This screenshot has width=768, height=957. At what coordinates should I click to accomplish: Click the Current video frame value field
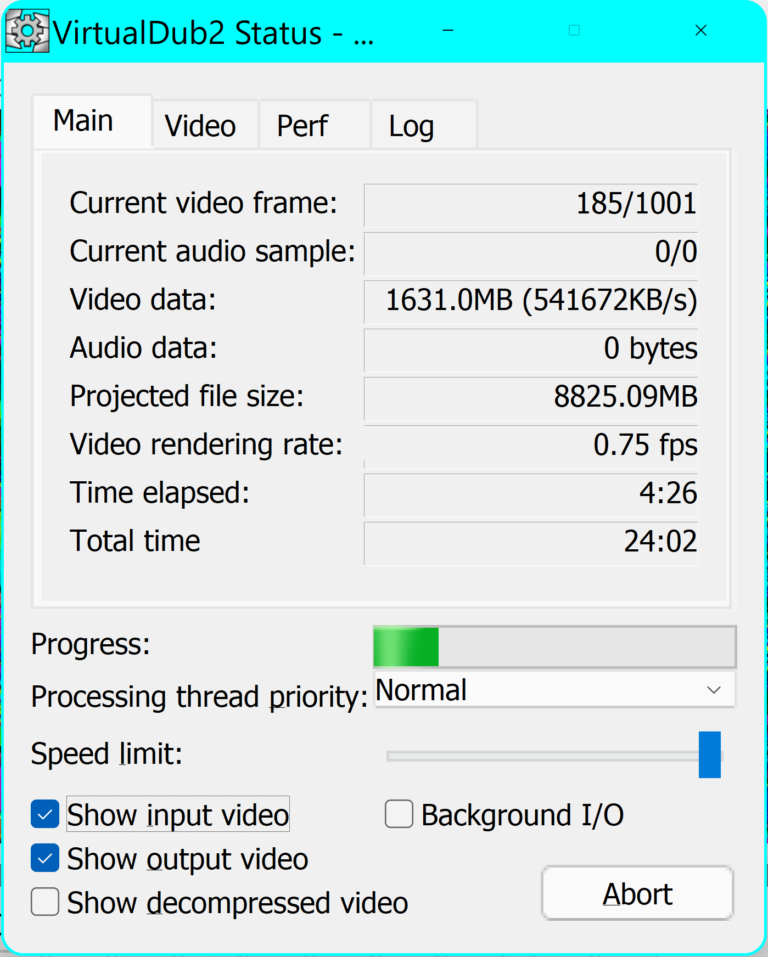click(531, 204)
